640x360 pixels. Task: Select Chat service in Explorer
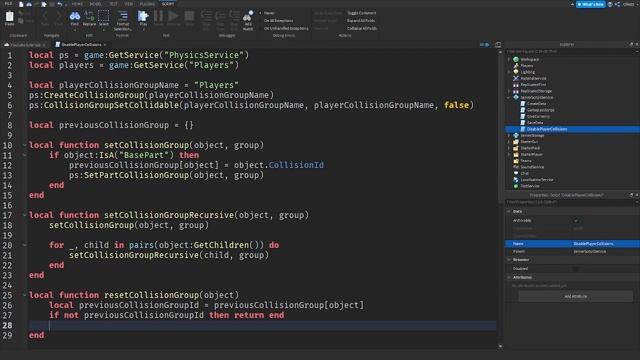click(524, 173)
